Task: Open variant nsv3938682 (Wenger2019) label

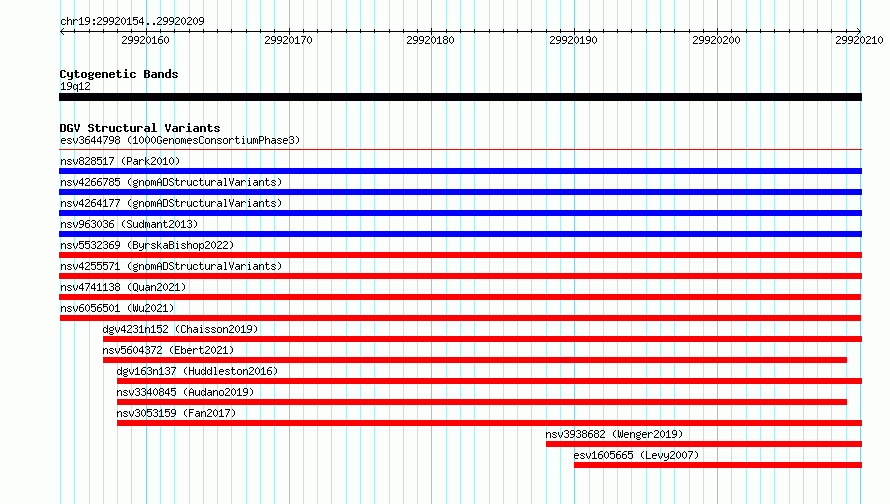Action: pyautogui.click(x=614, y=434)
